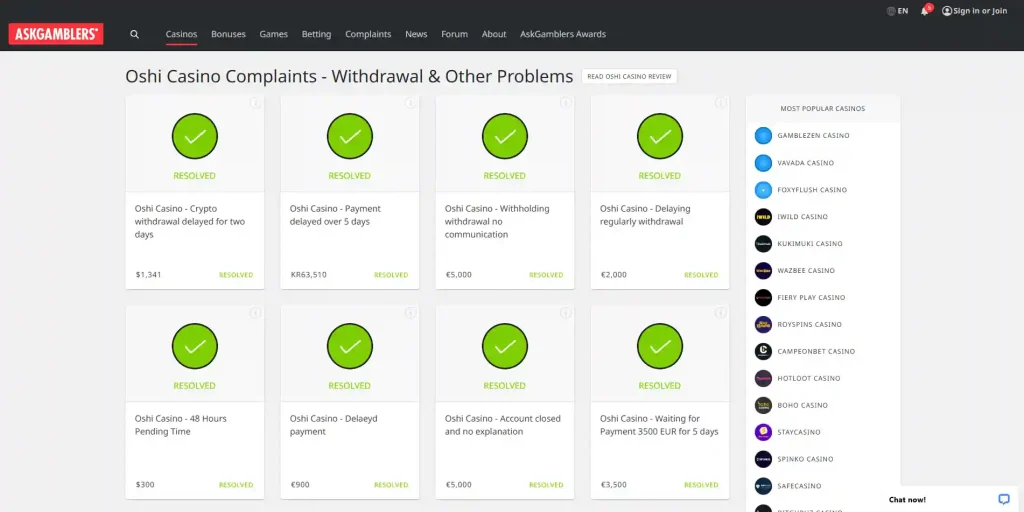
Task: Open Boho Casino in popular list
Action: point(803,406)
